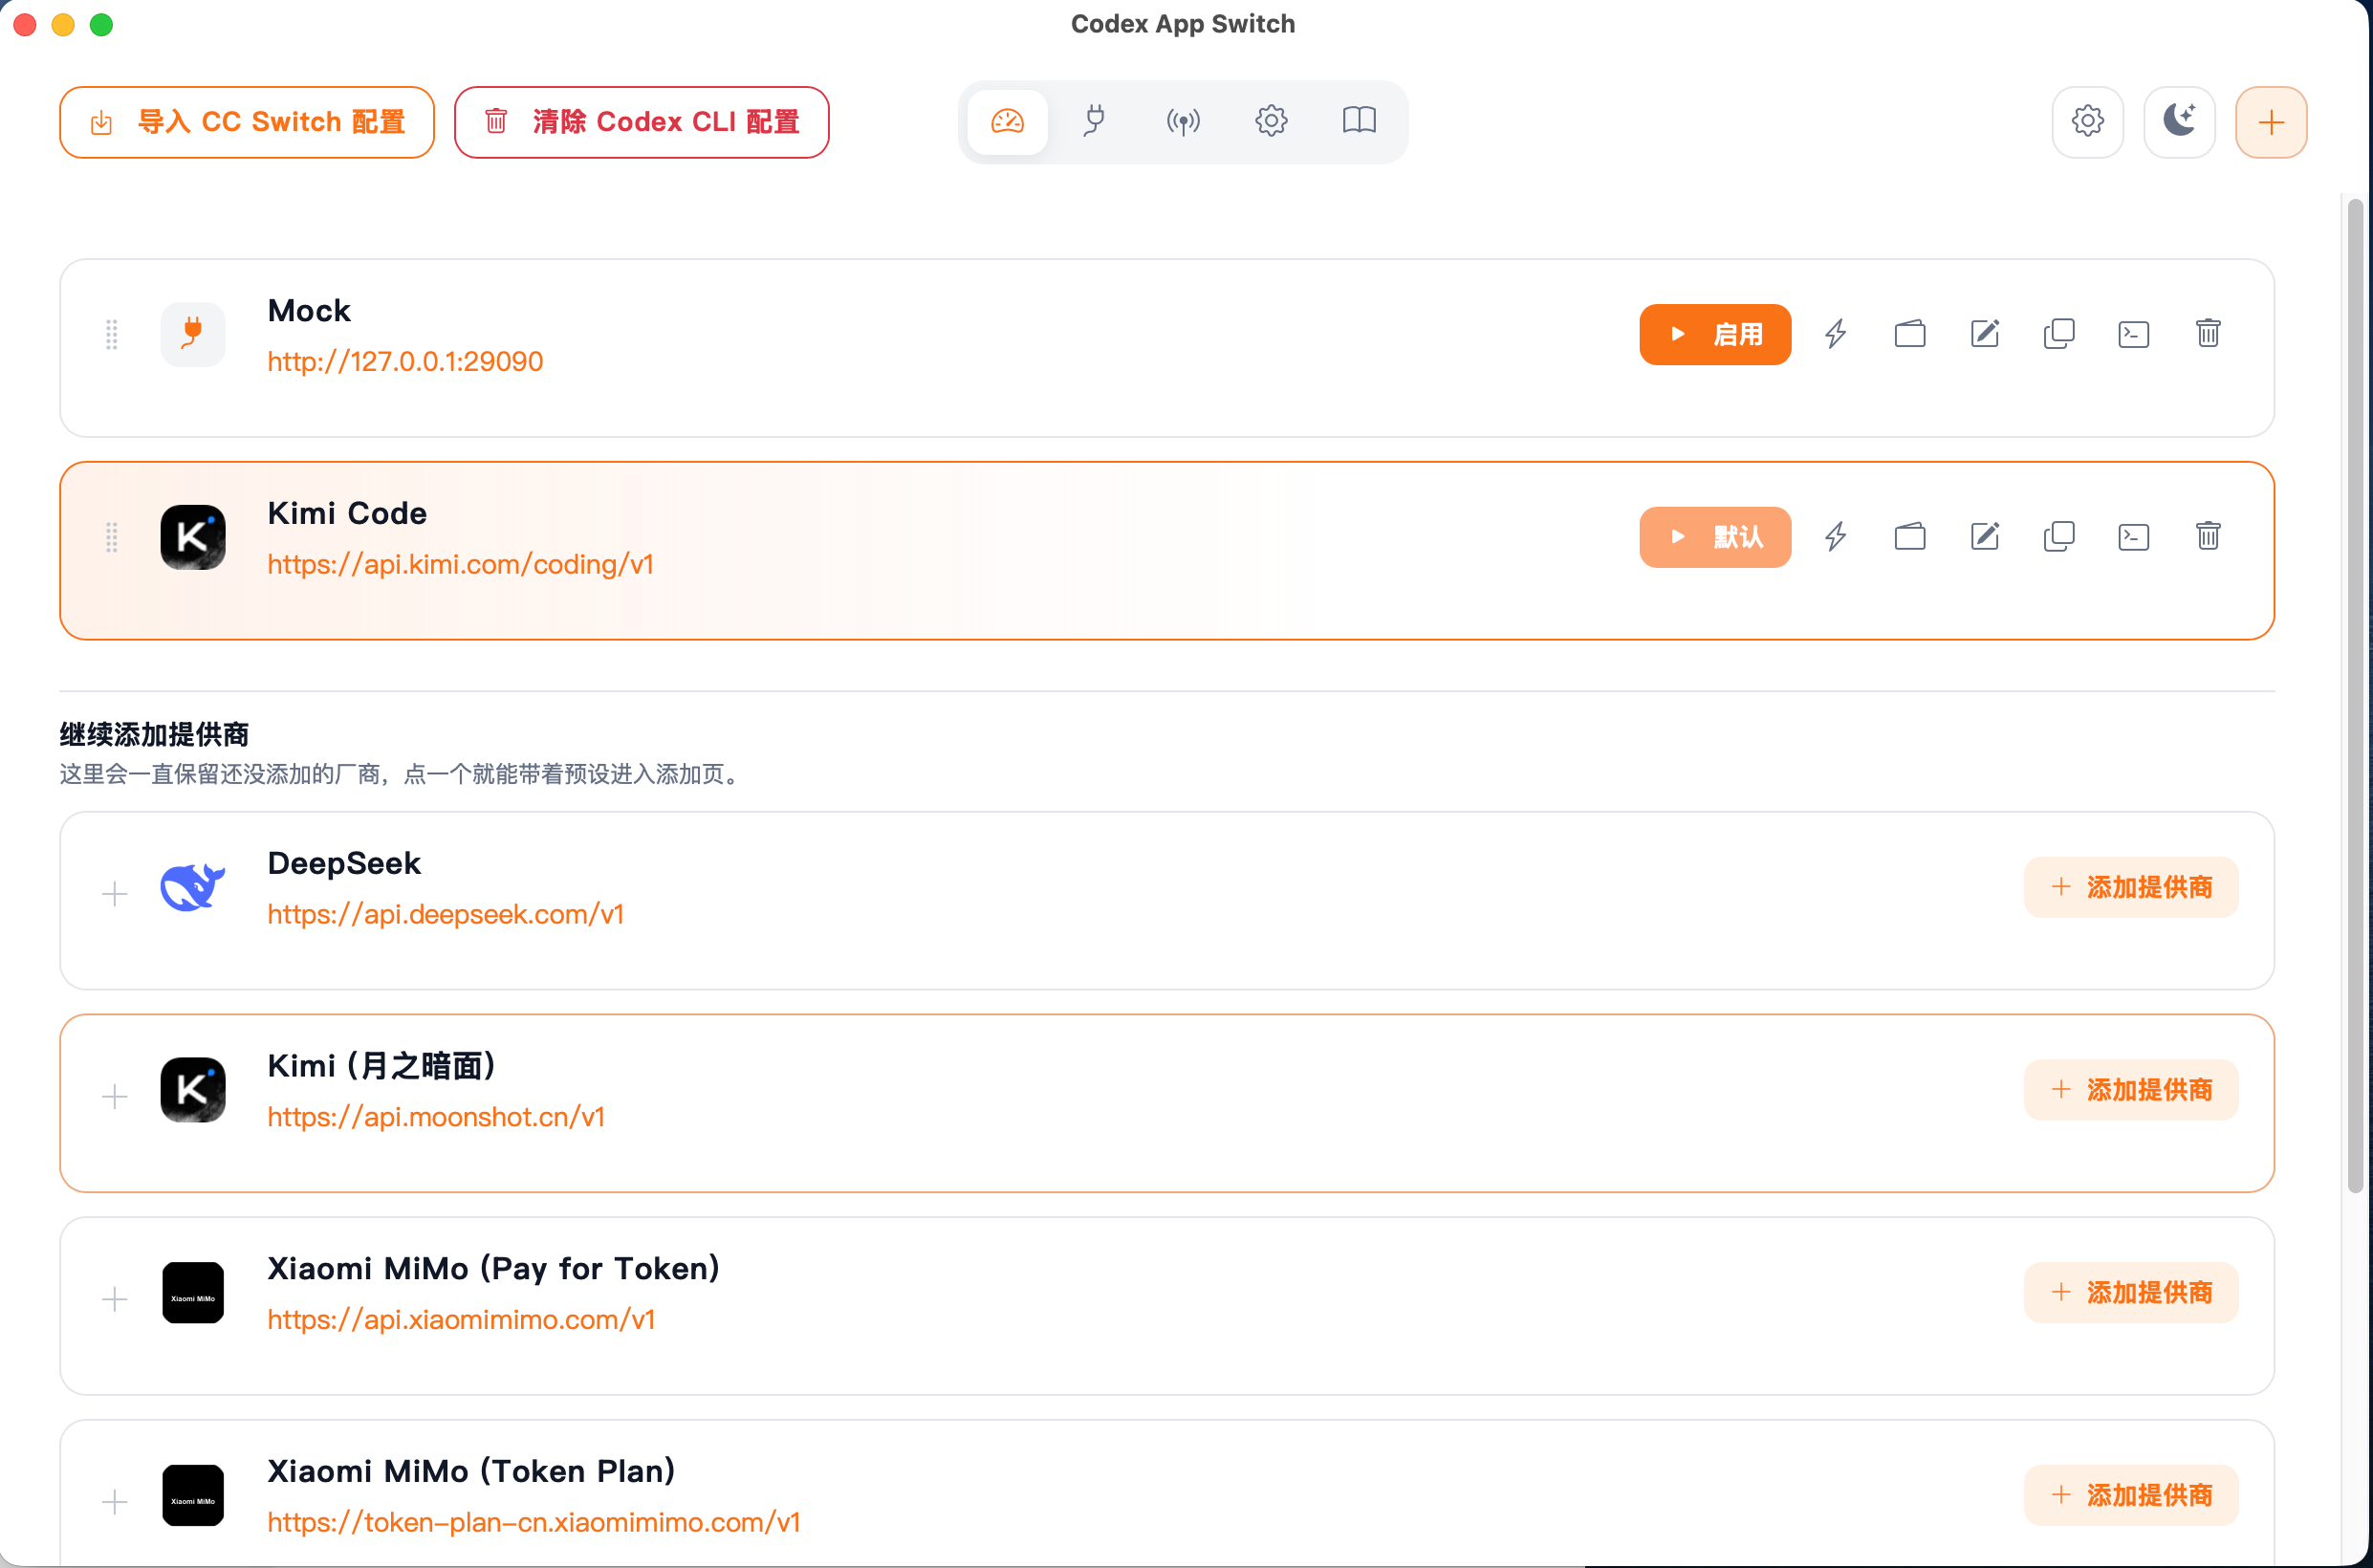Select the Xiaomi MiMo (Pay for Token) title
2373x1568 pixels.
tap(494, 1270)
